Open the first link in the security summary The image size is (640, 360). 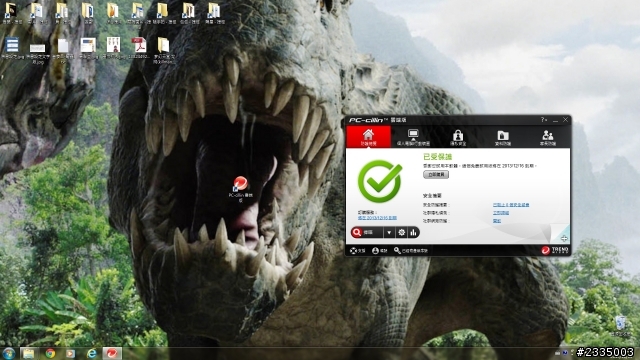click(511, 205)
